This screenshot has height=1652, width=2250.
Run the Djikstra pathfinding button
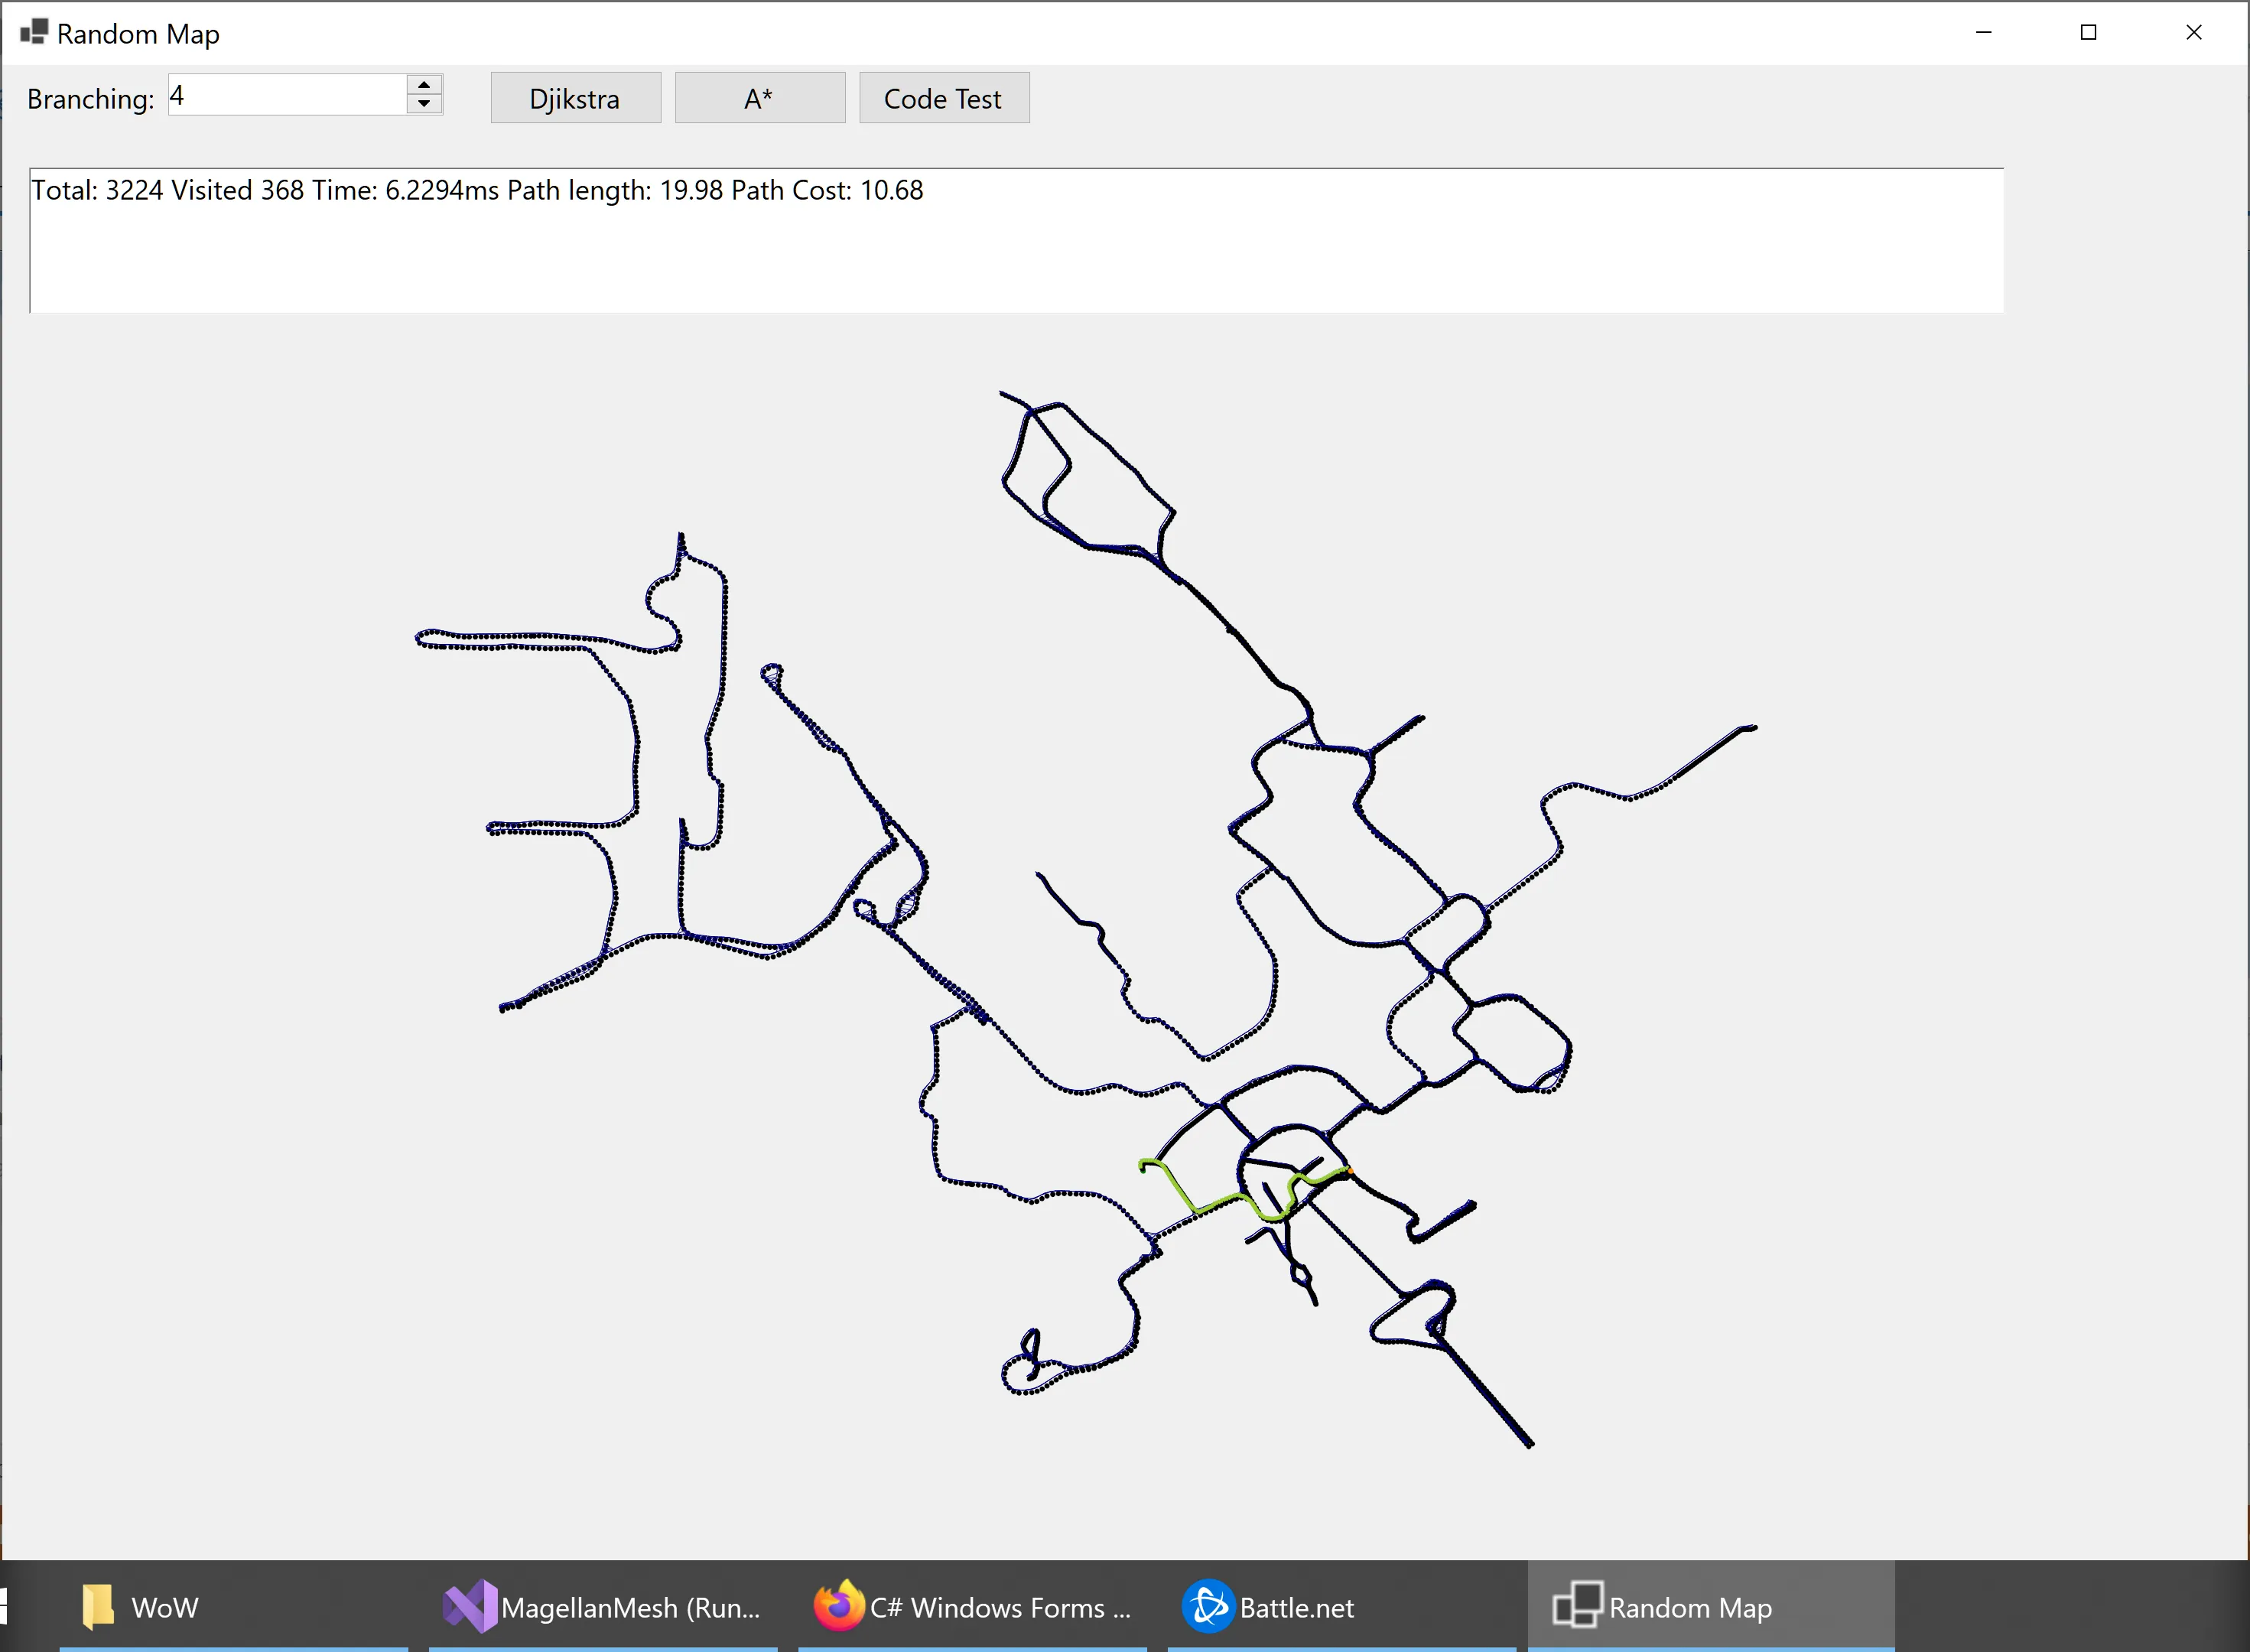coord(575,98)
